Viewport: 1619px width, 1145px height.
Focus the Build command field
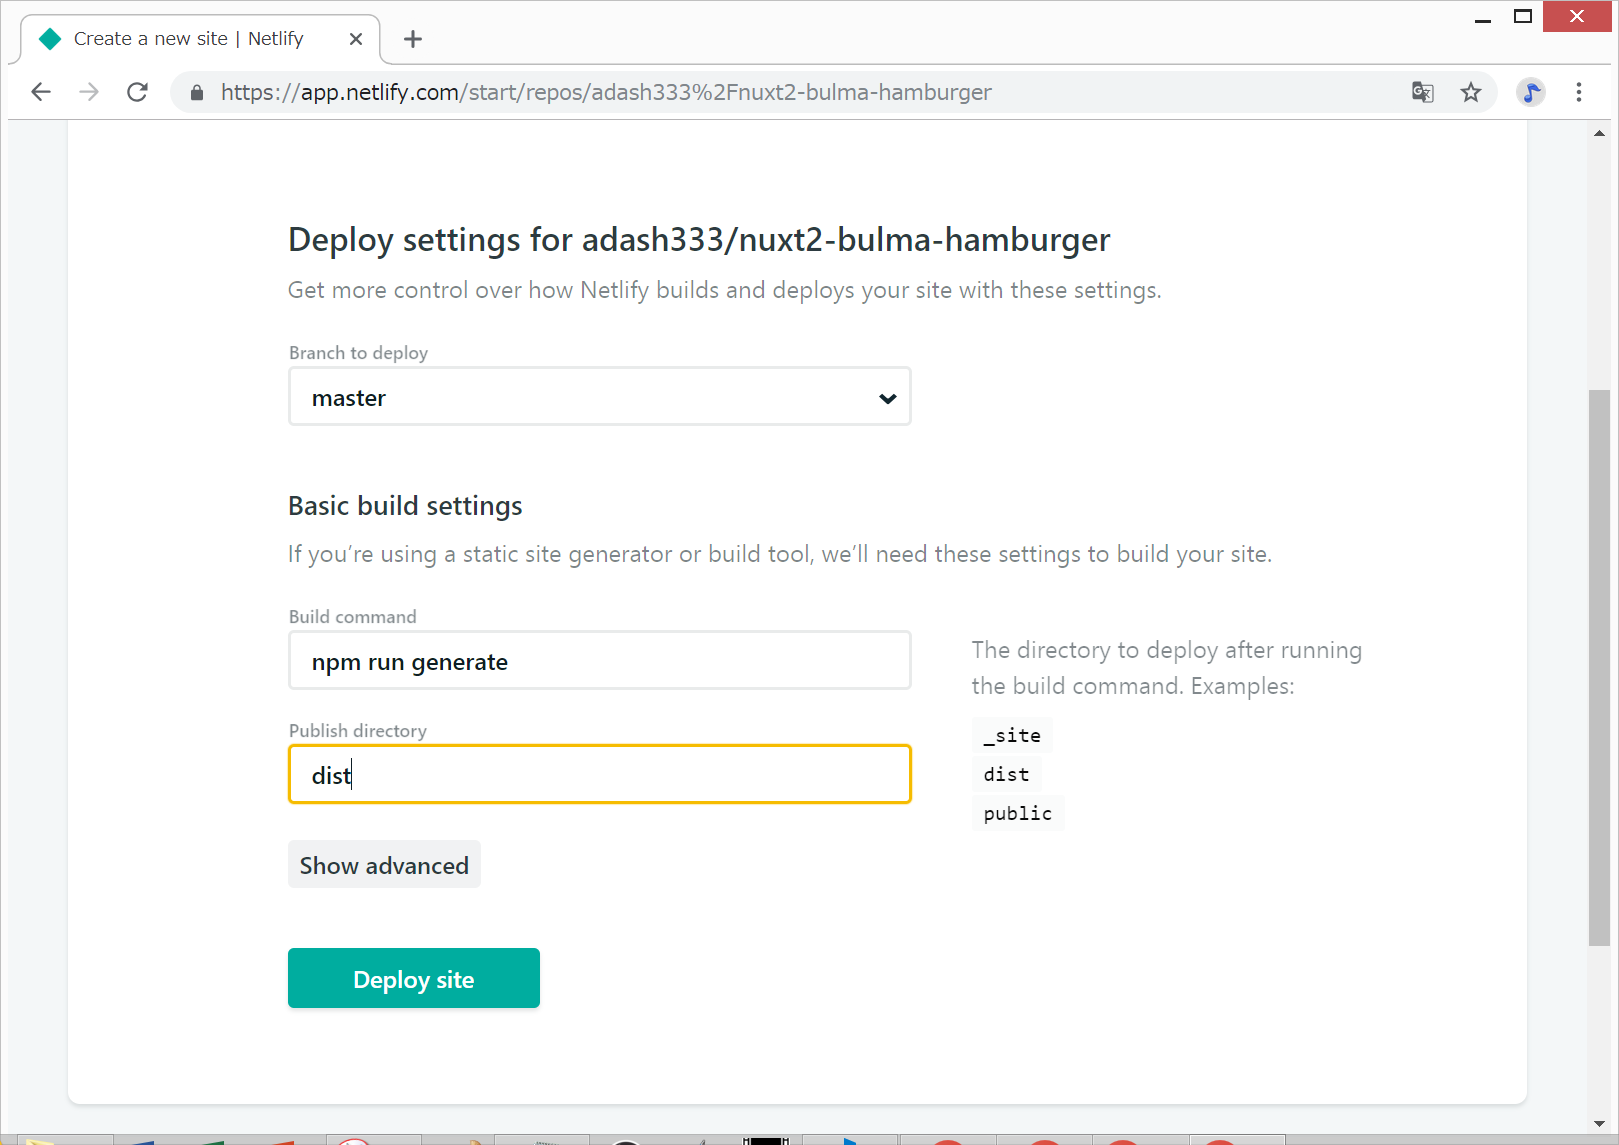598,661
